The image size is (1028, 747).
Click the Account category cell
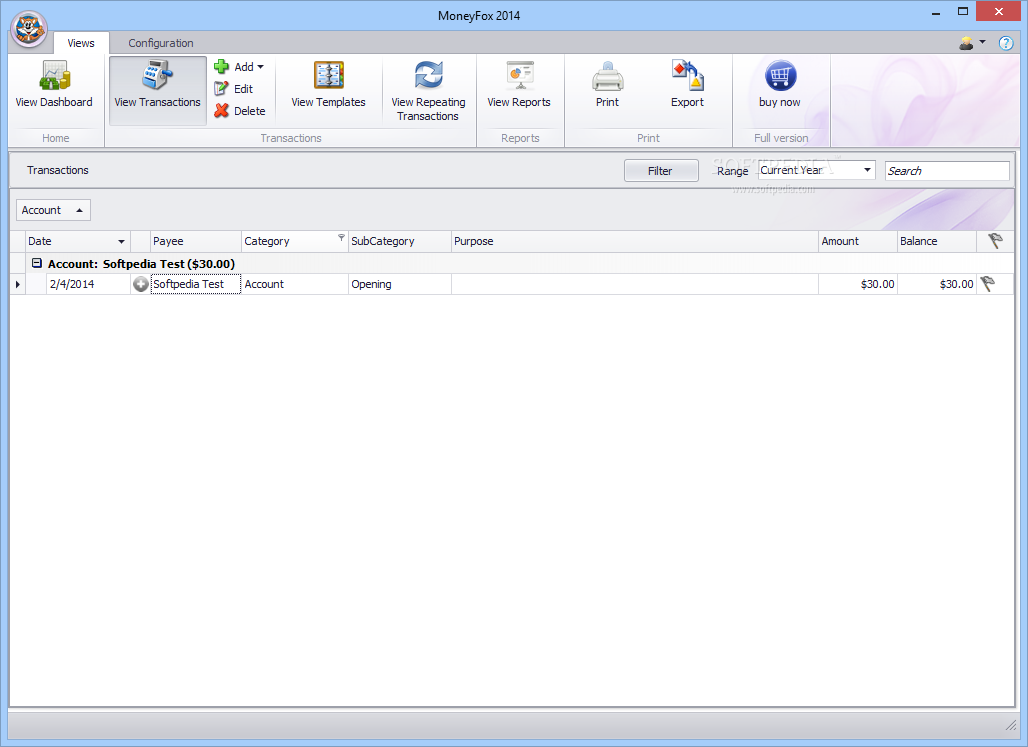(295, 284)
